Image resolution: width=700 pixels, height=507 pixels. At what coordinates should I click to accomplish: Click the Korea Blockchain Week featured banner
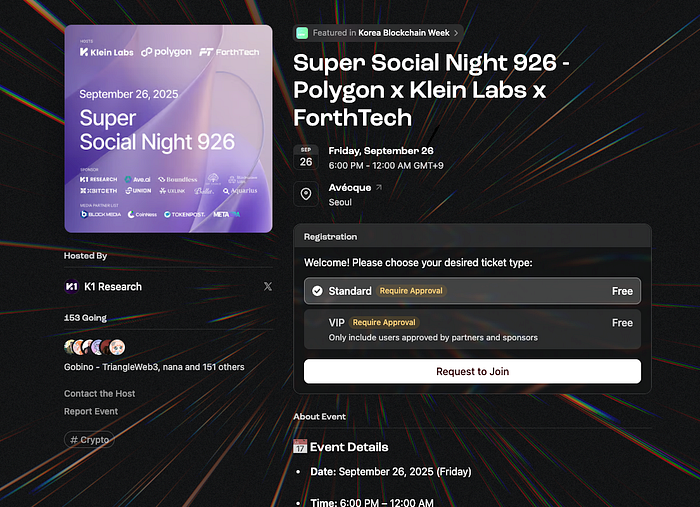click(x=378, y=33)
